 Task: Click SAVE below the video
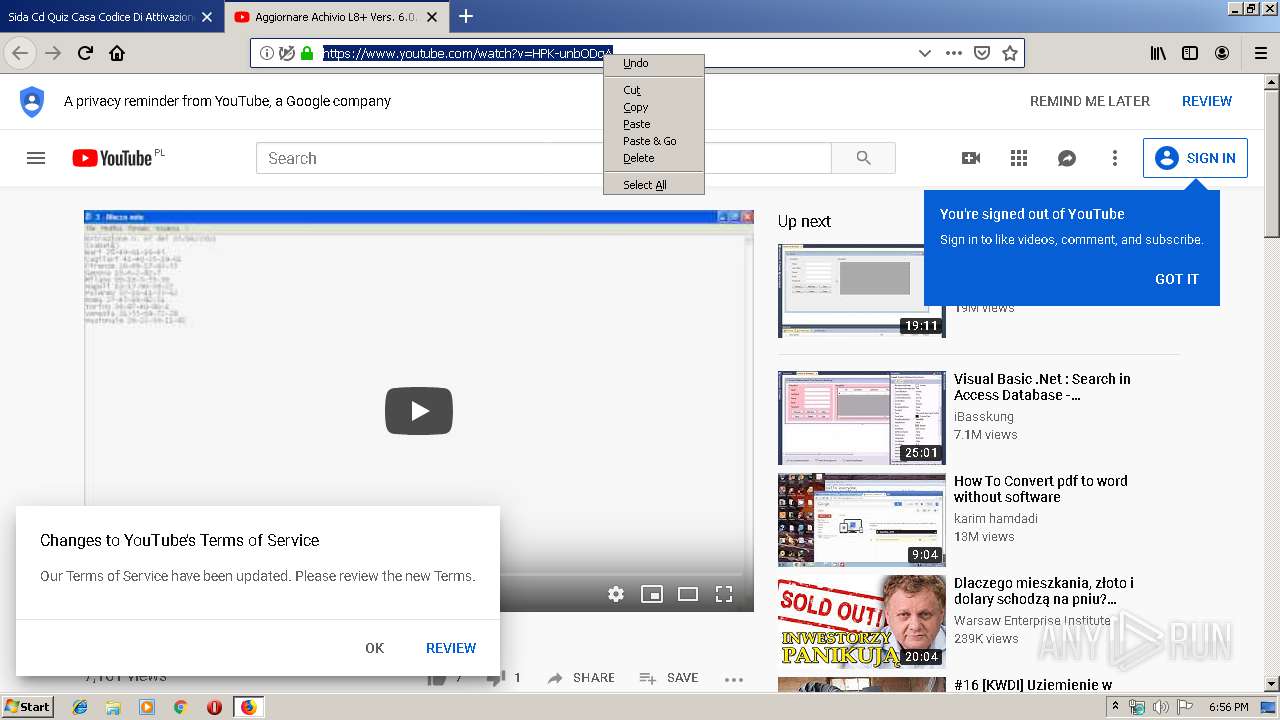point(669,678)
